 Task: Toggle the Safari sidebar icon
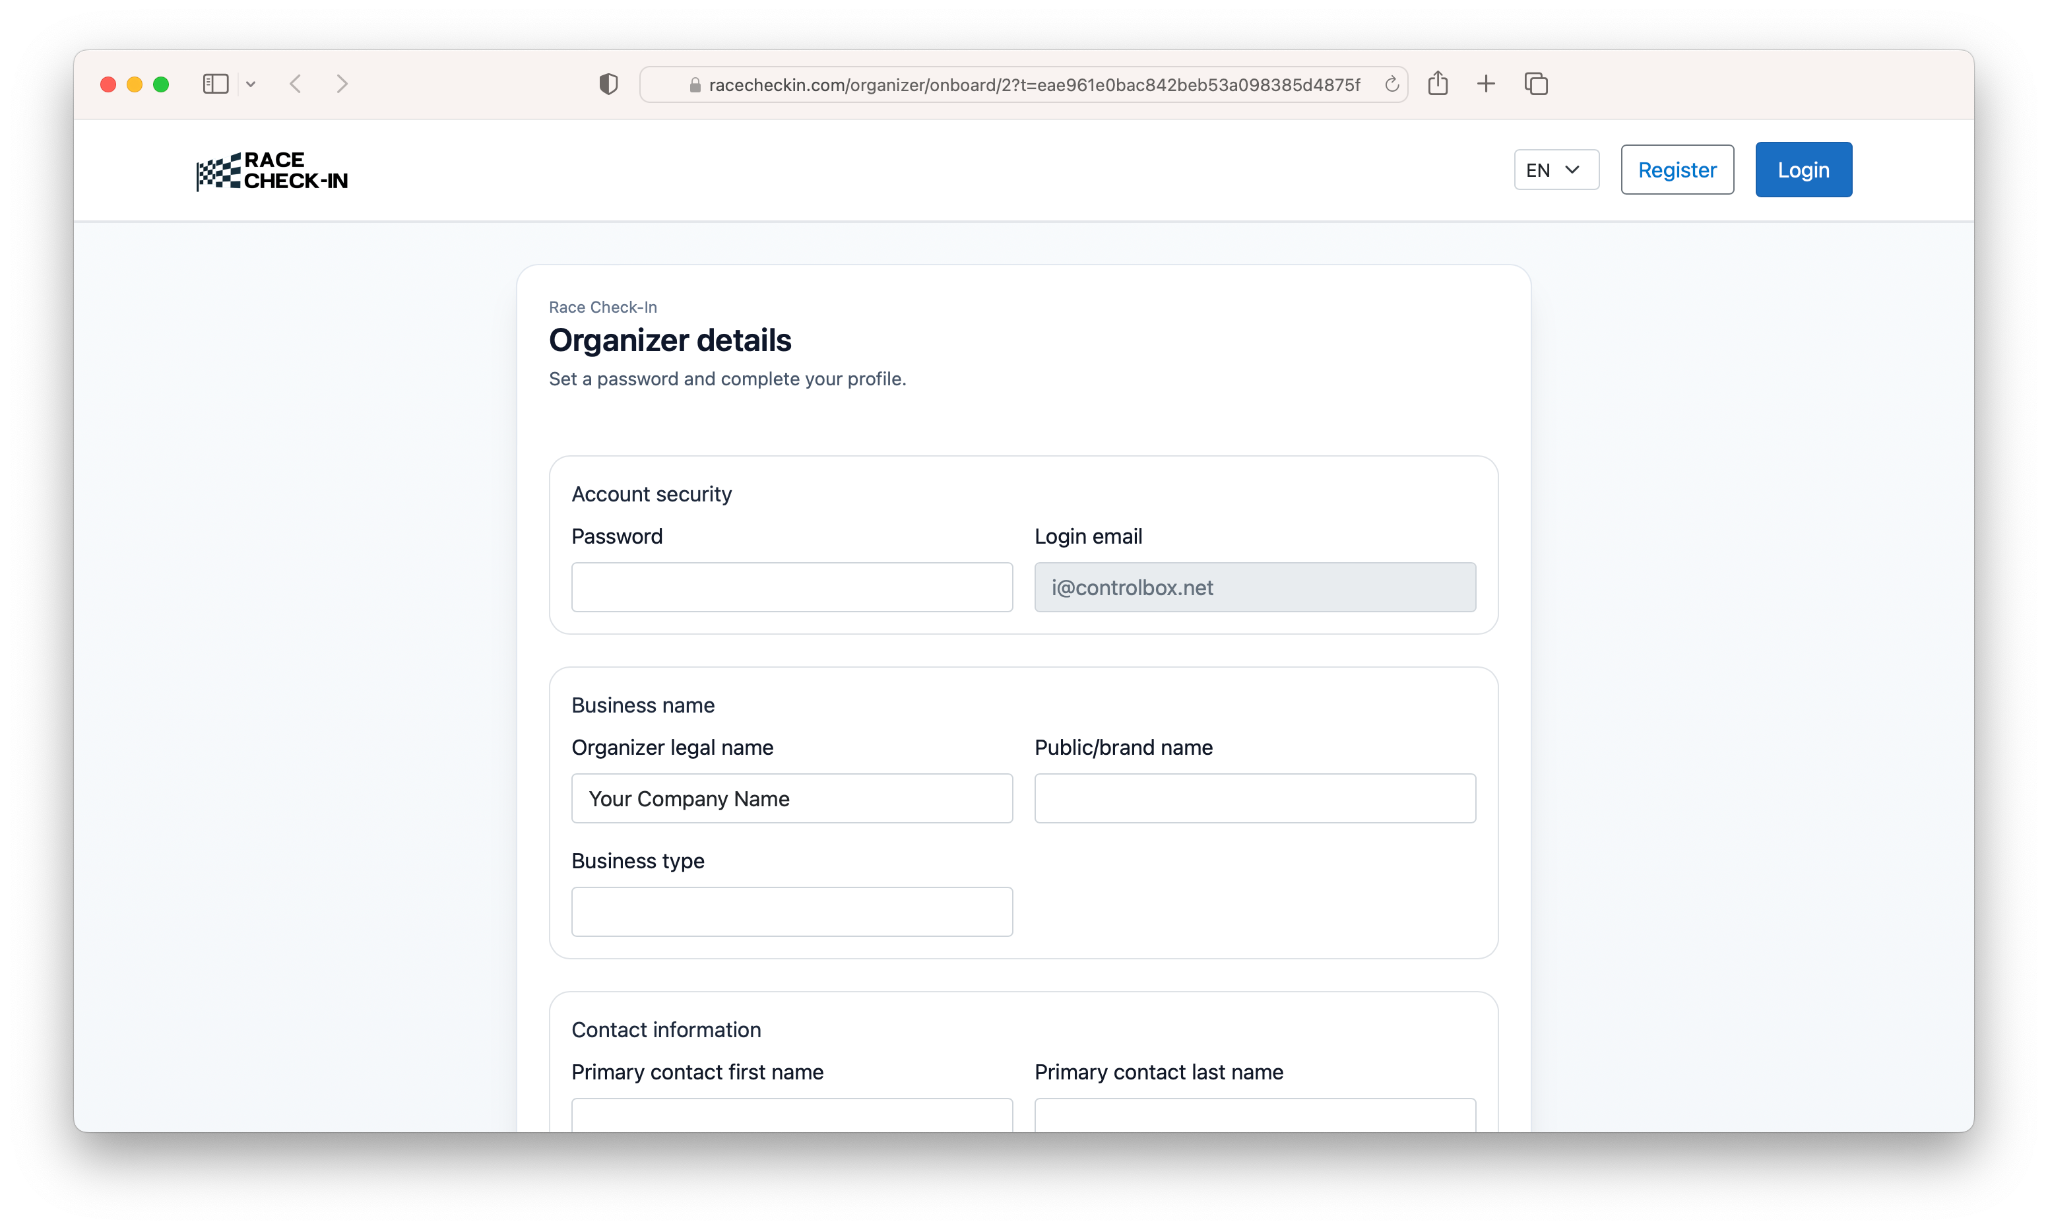215,84
